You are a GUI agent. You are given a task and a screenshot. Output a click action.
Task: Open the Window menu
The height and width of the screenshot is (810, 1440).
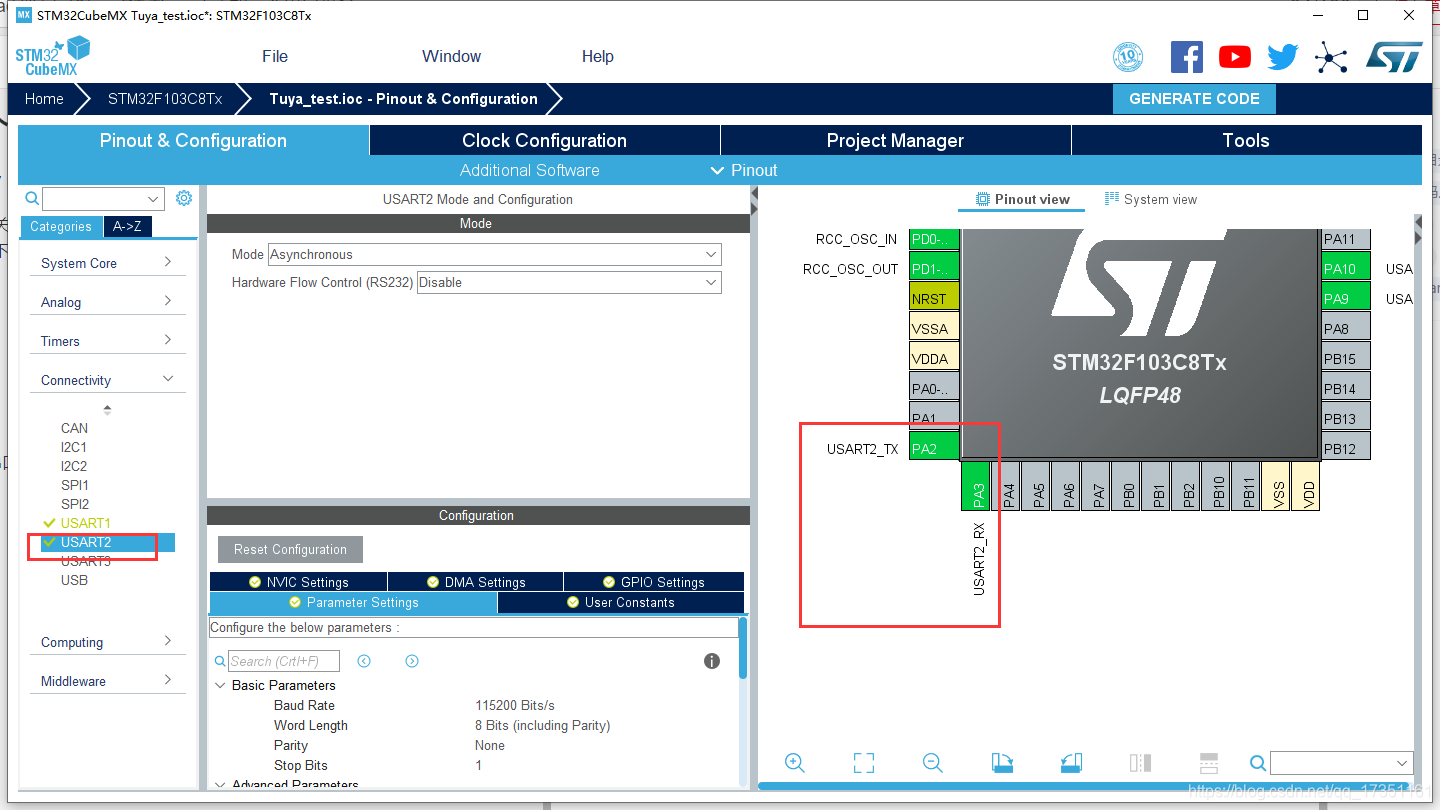coord(451,56)
